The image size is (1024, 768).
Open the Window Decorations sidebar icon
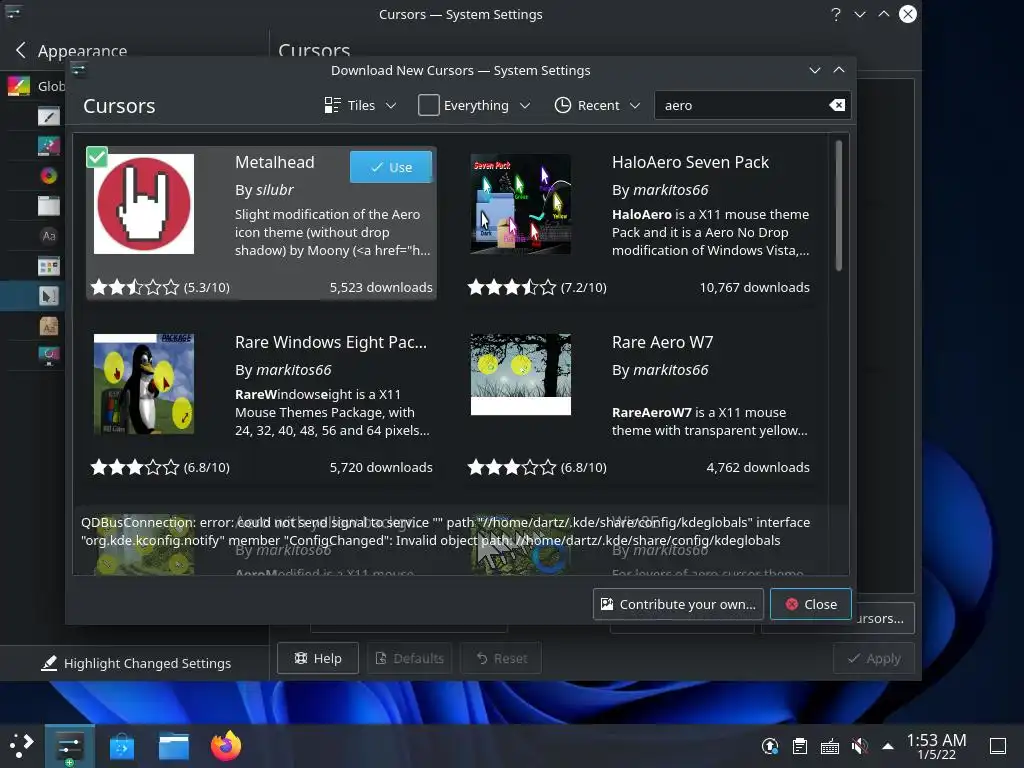pyautogui.click(x=48, y=206)
